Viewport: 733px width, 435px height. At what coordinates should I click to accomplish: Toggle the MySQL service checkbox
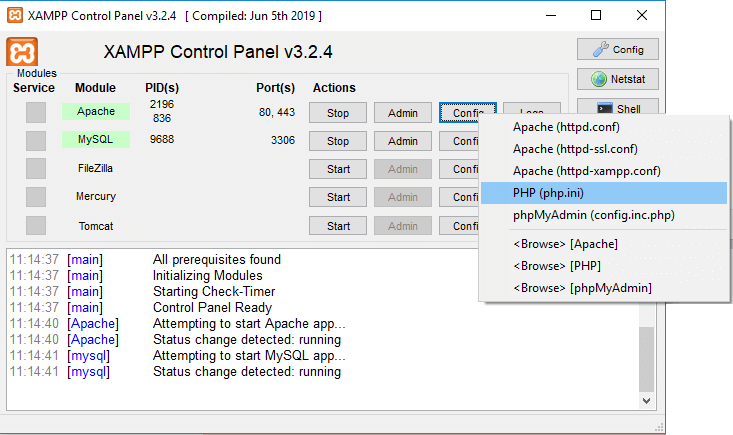tap(36, 141)
